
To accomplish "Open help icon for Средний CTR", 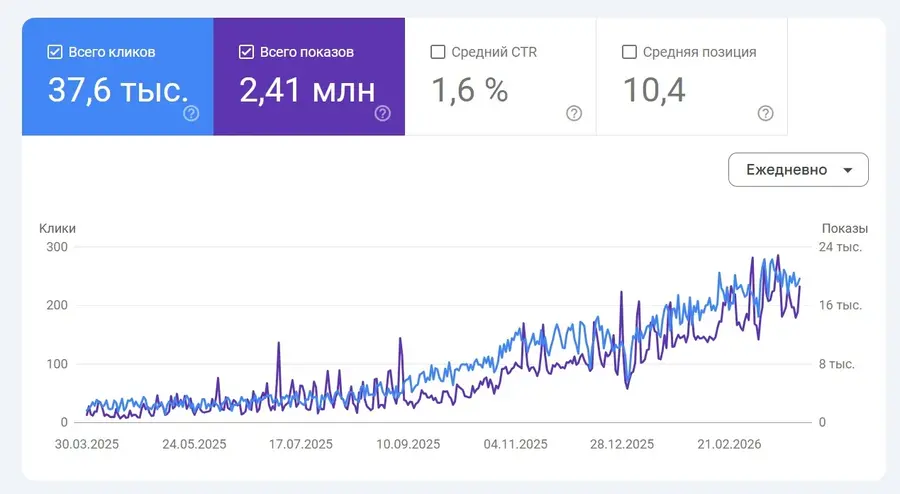I will (574, 113).
